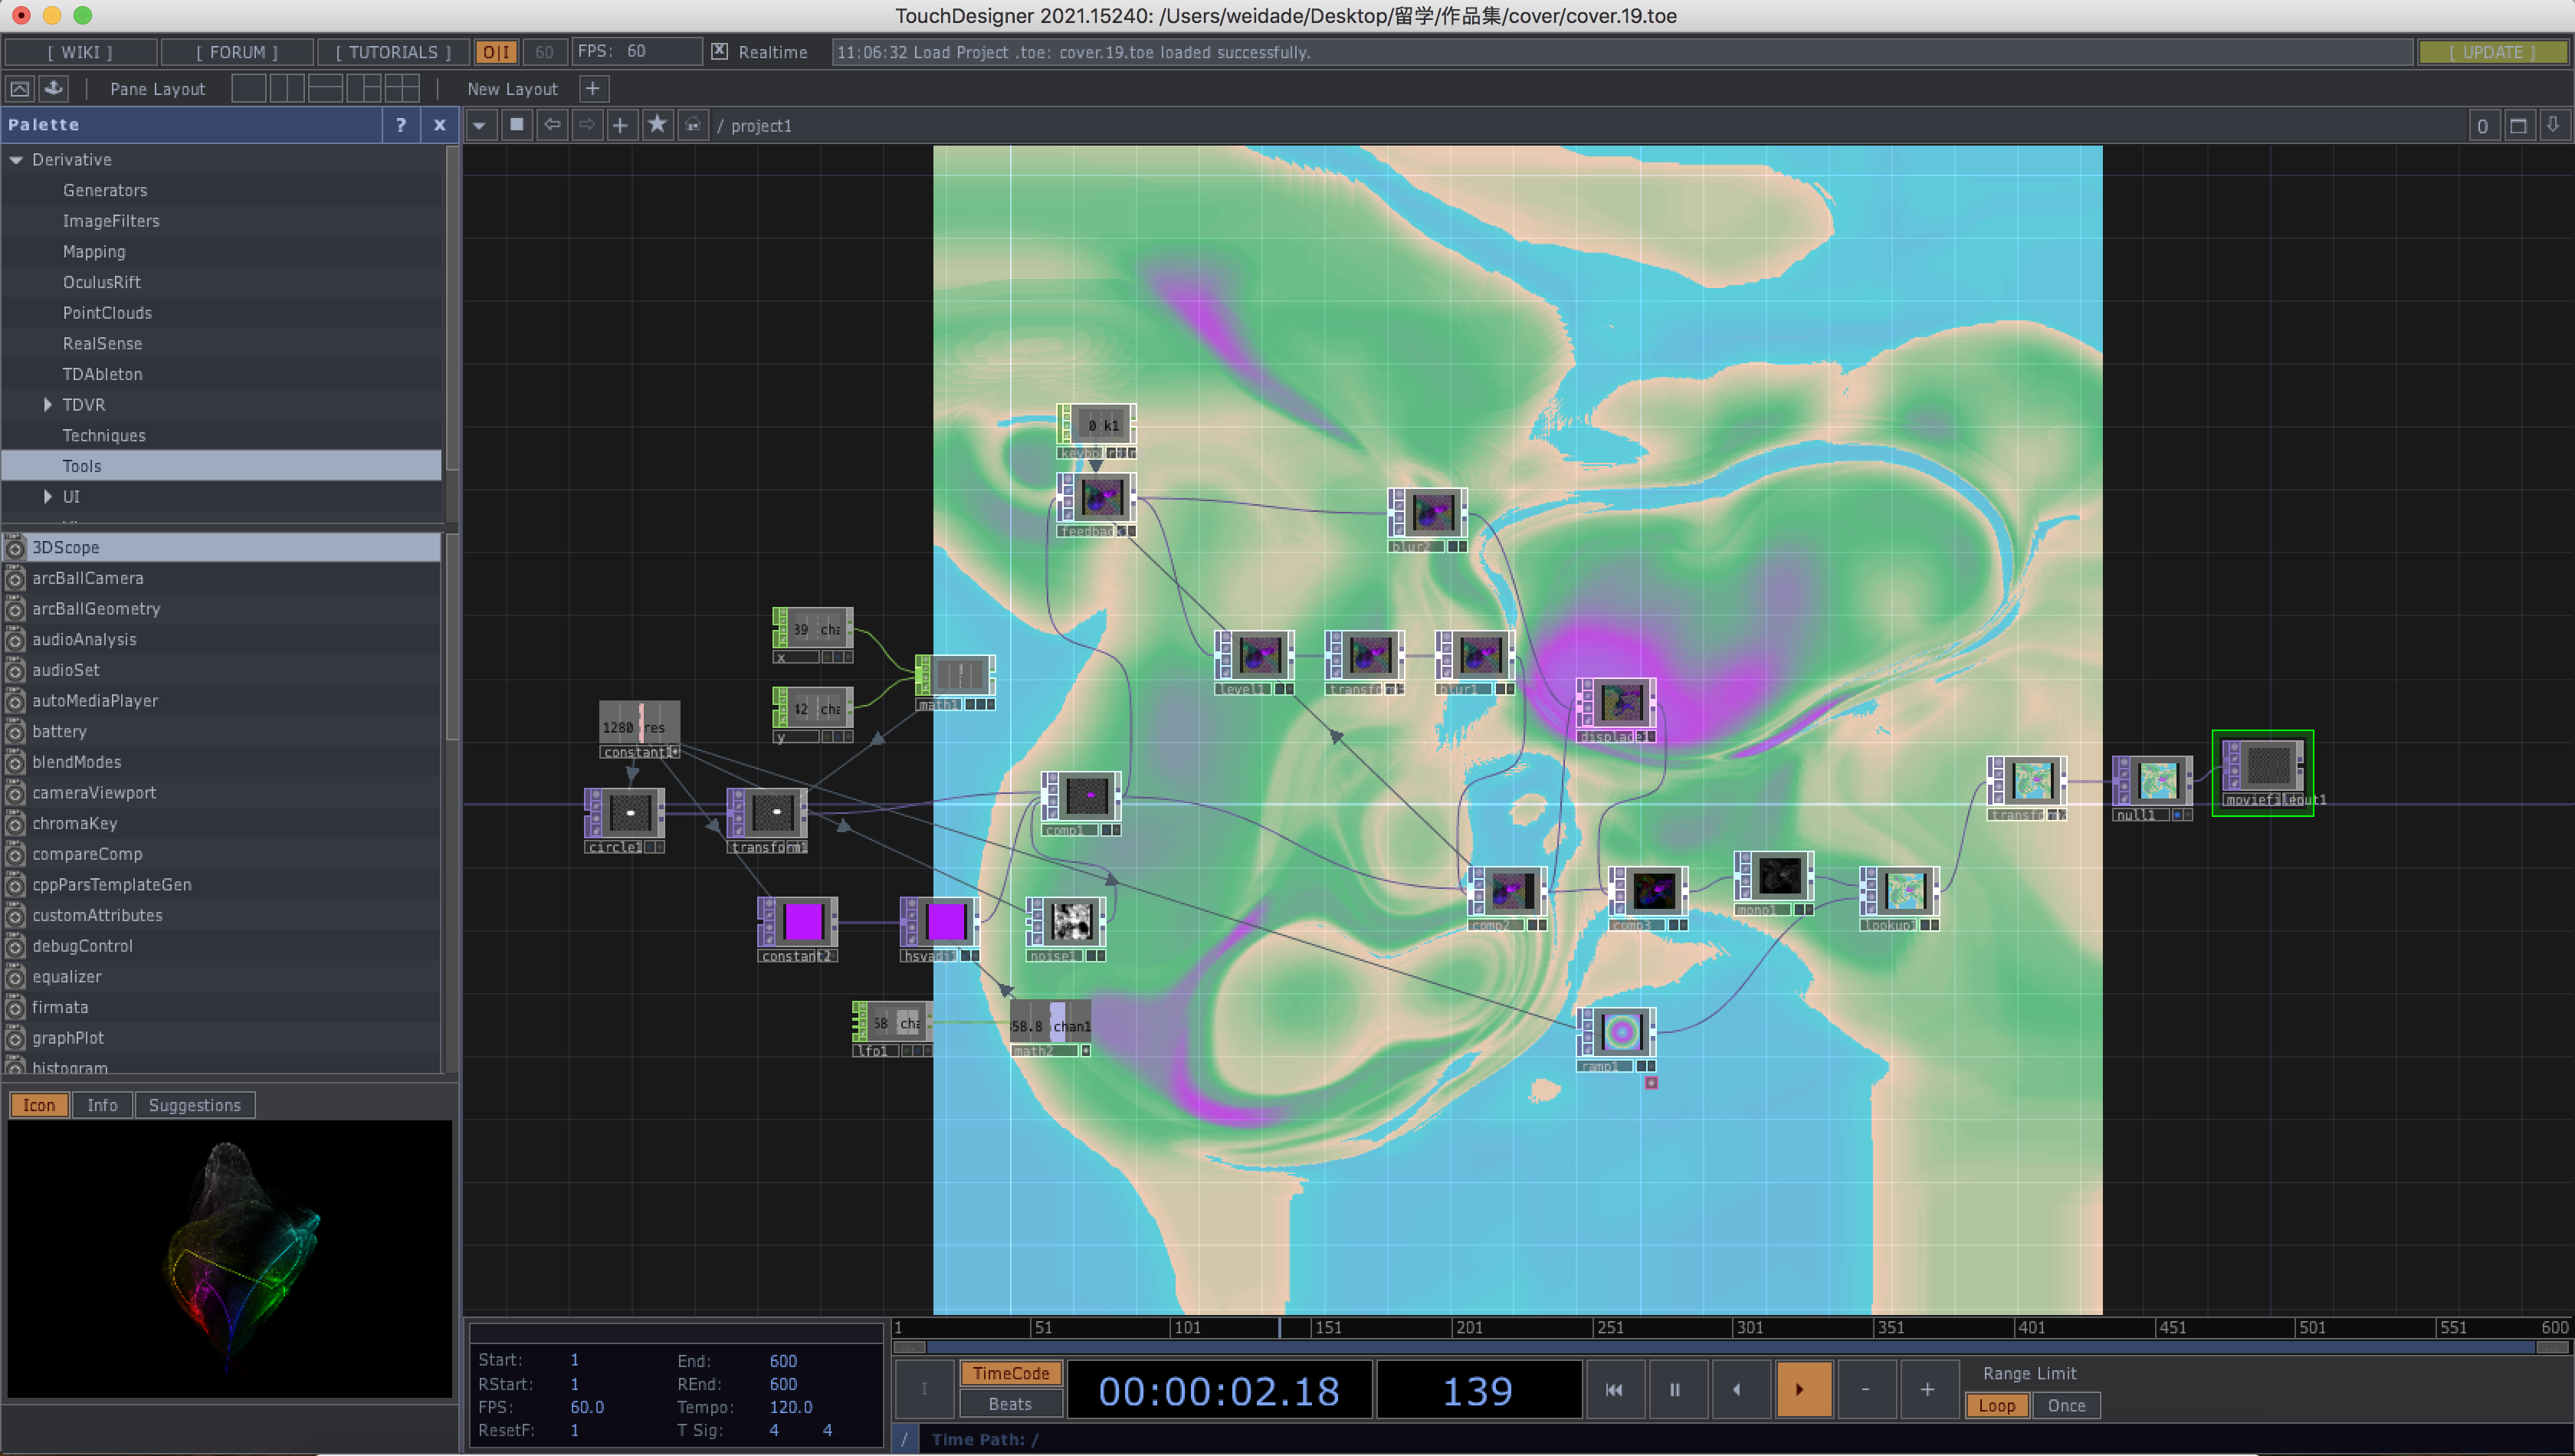Open the Info tab in palette preview
The width and height of the screenshot is (2575, 1456).
pyautogui.click(x=102, y=1105)
